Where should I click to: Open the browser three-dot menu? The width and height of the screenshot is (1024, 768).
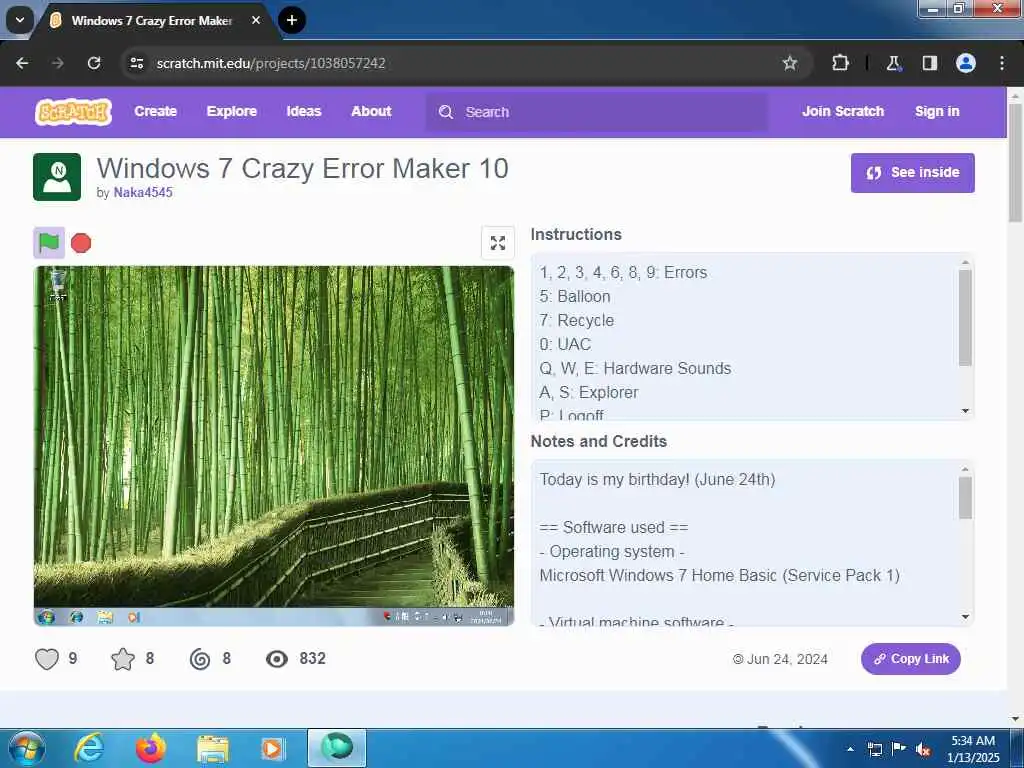point(1002,63)
